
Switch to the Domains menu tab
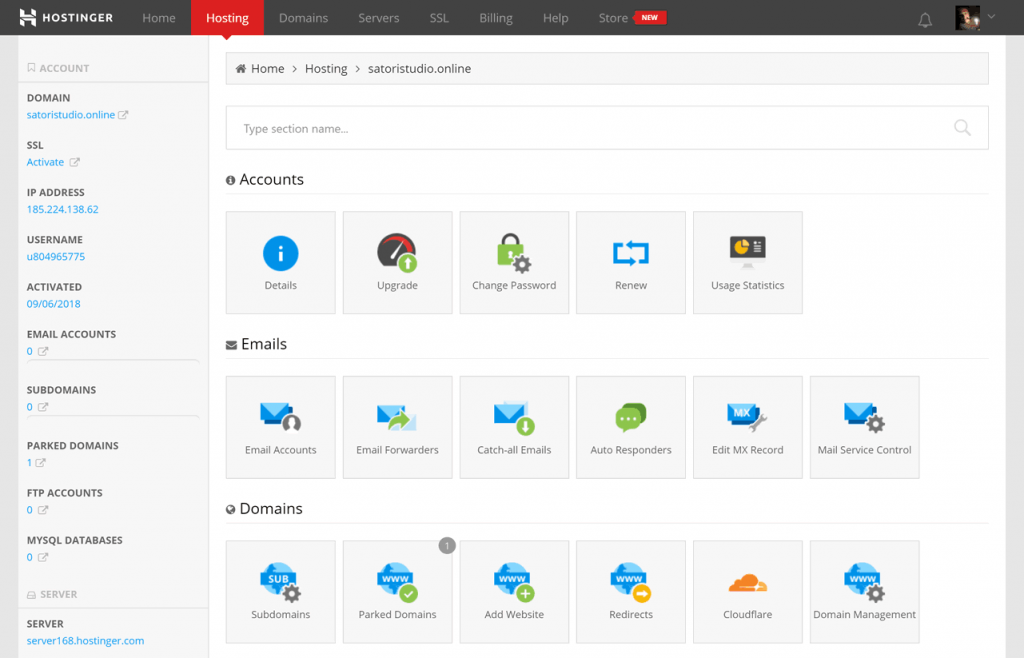pyautogui.click(x=303, y=18)
